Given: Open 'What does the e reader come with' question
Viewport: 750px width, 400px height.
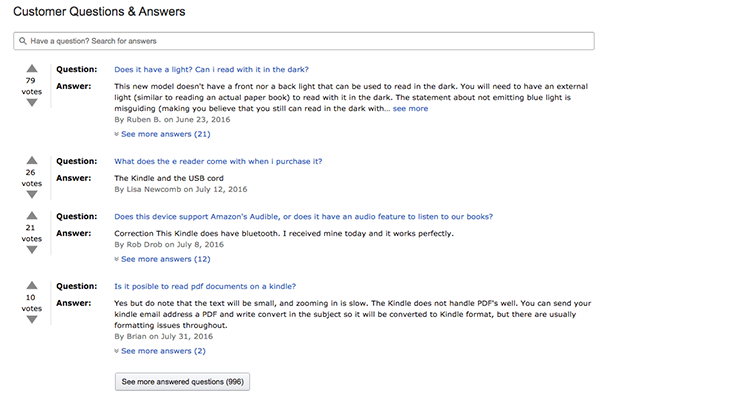Looking at the screenshot, I should tap(218, 161).
